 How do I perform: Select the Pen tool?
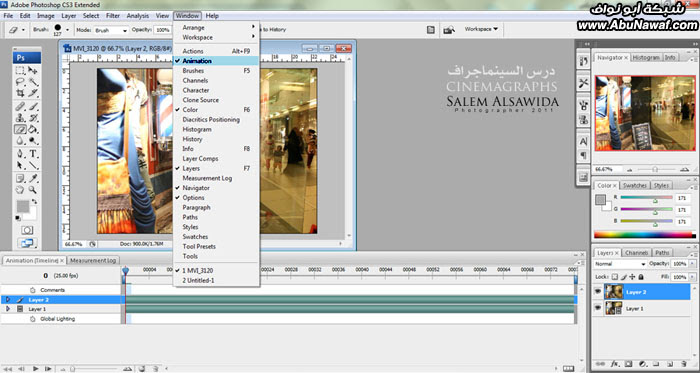(x=21, y=154)
